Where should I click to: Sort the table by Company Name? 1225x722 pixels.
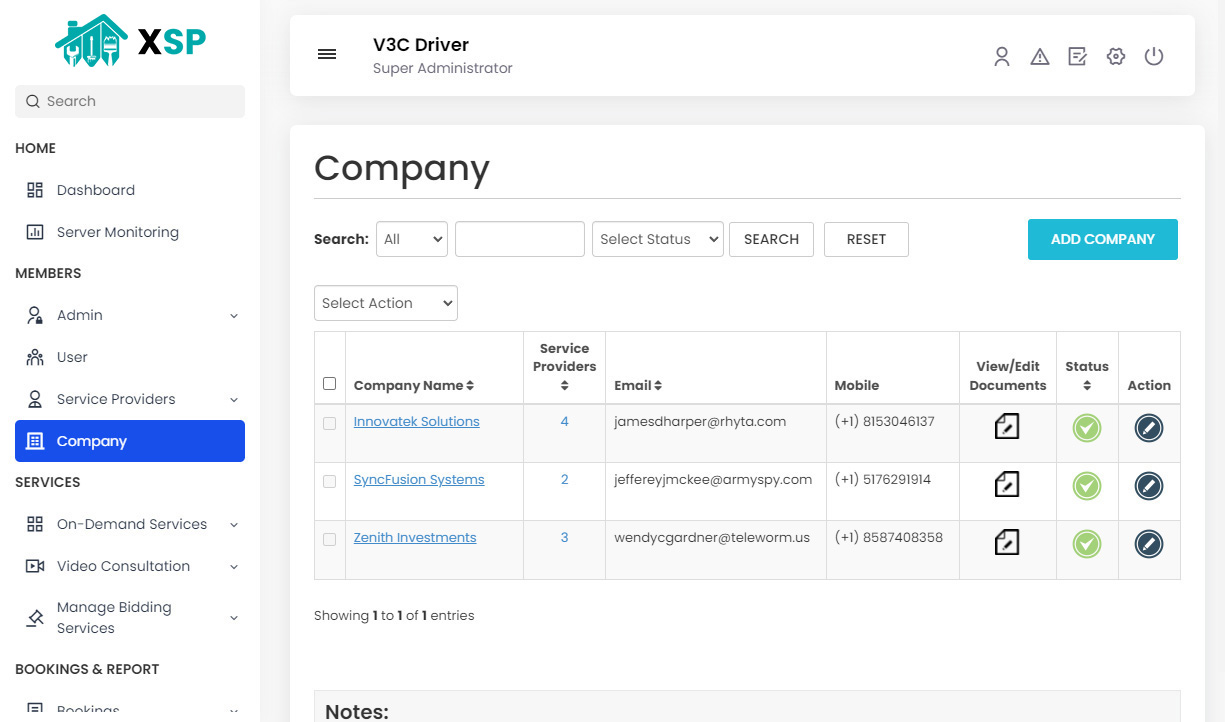(413, 385)
